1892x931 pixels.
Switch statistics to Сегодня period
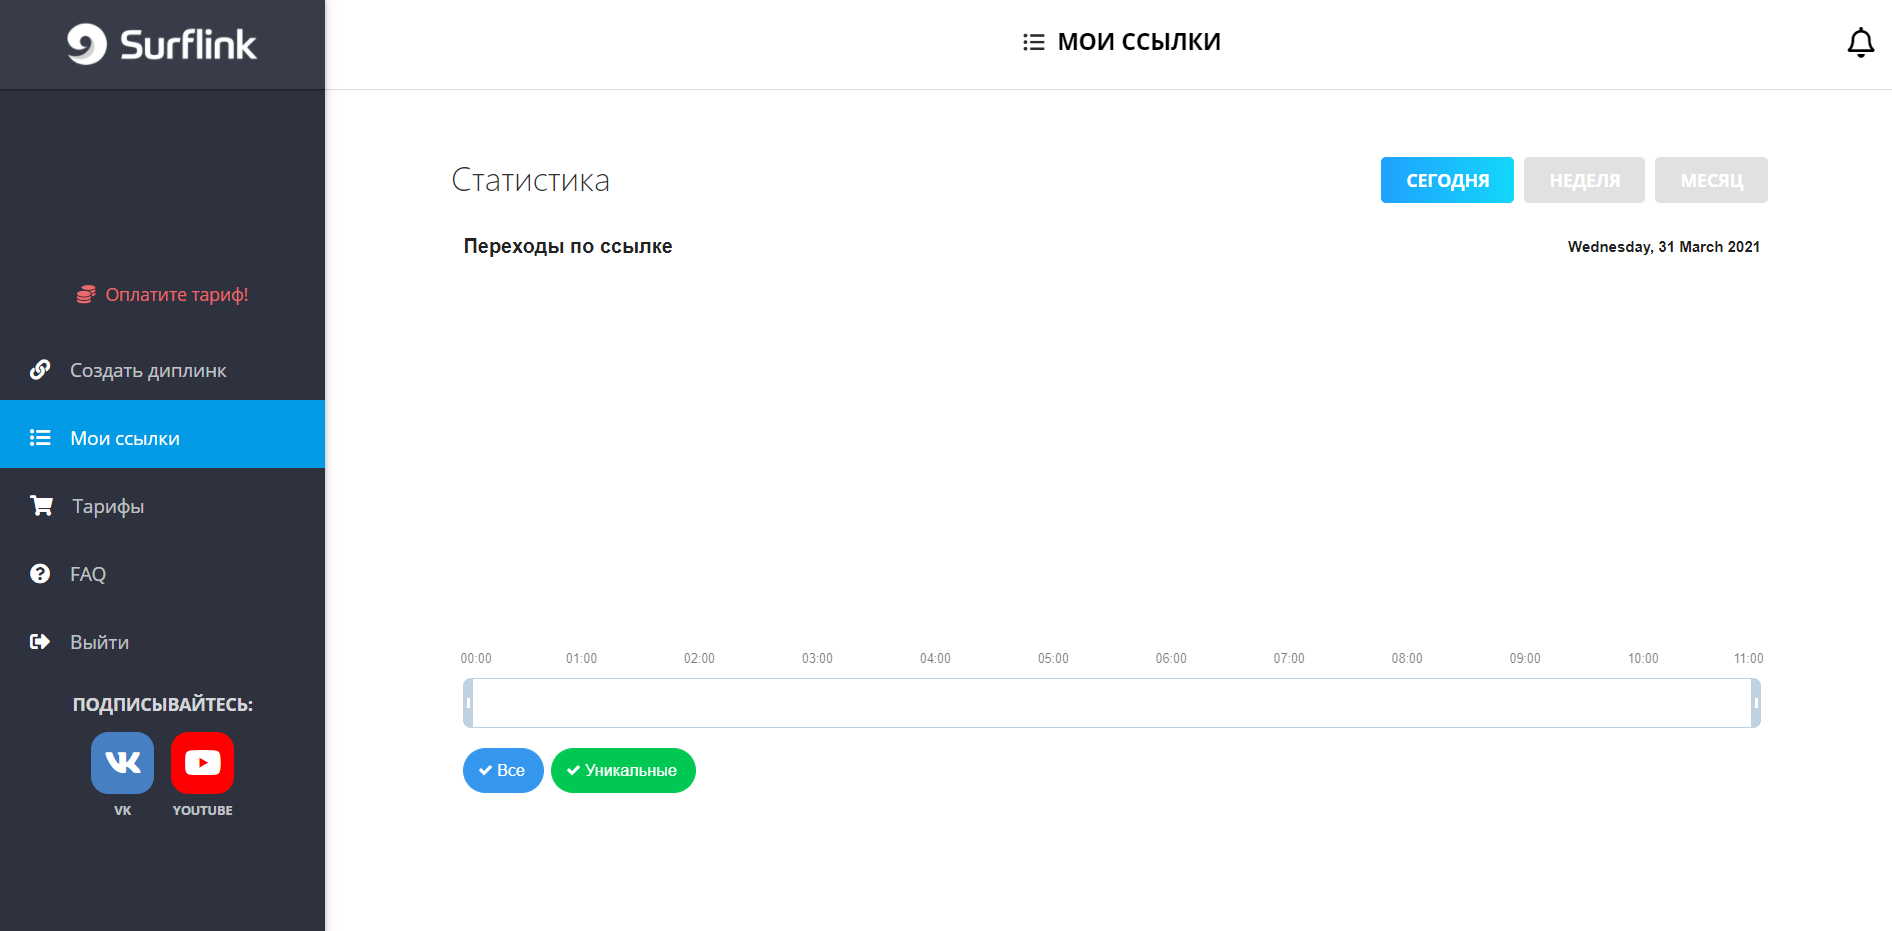pos(1447,180)
